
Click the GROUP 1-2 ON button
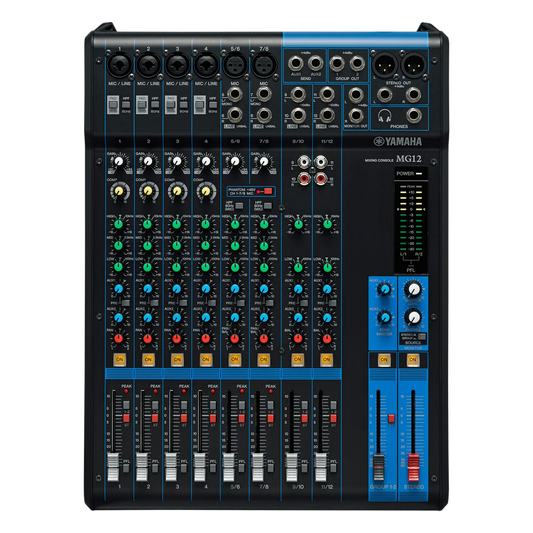tap(384, 359)
